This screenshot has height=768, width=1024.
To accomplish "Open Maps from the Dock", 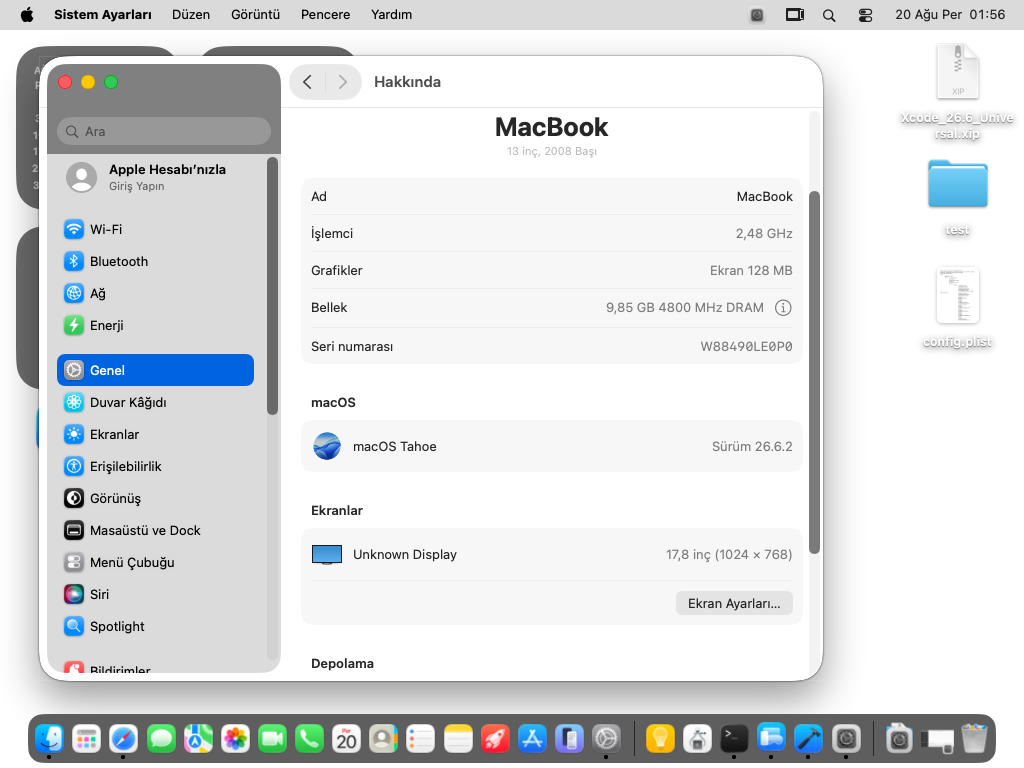I will point(198,739).
